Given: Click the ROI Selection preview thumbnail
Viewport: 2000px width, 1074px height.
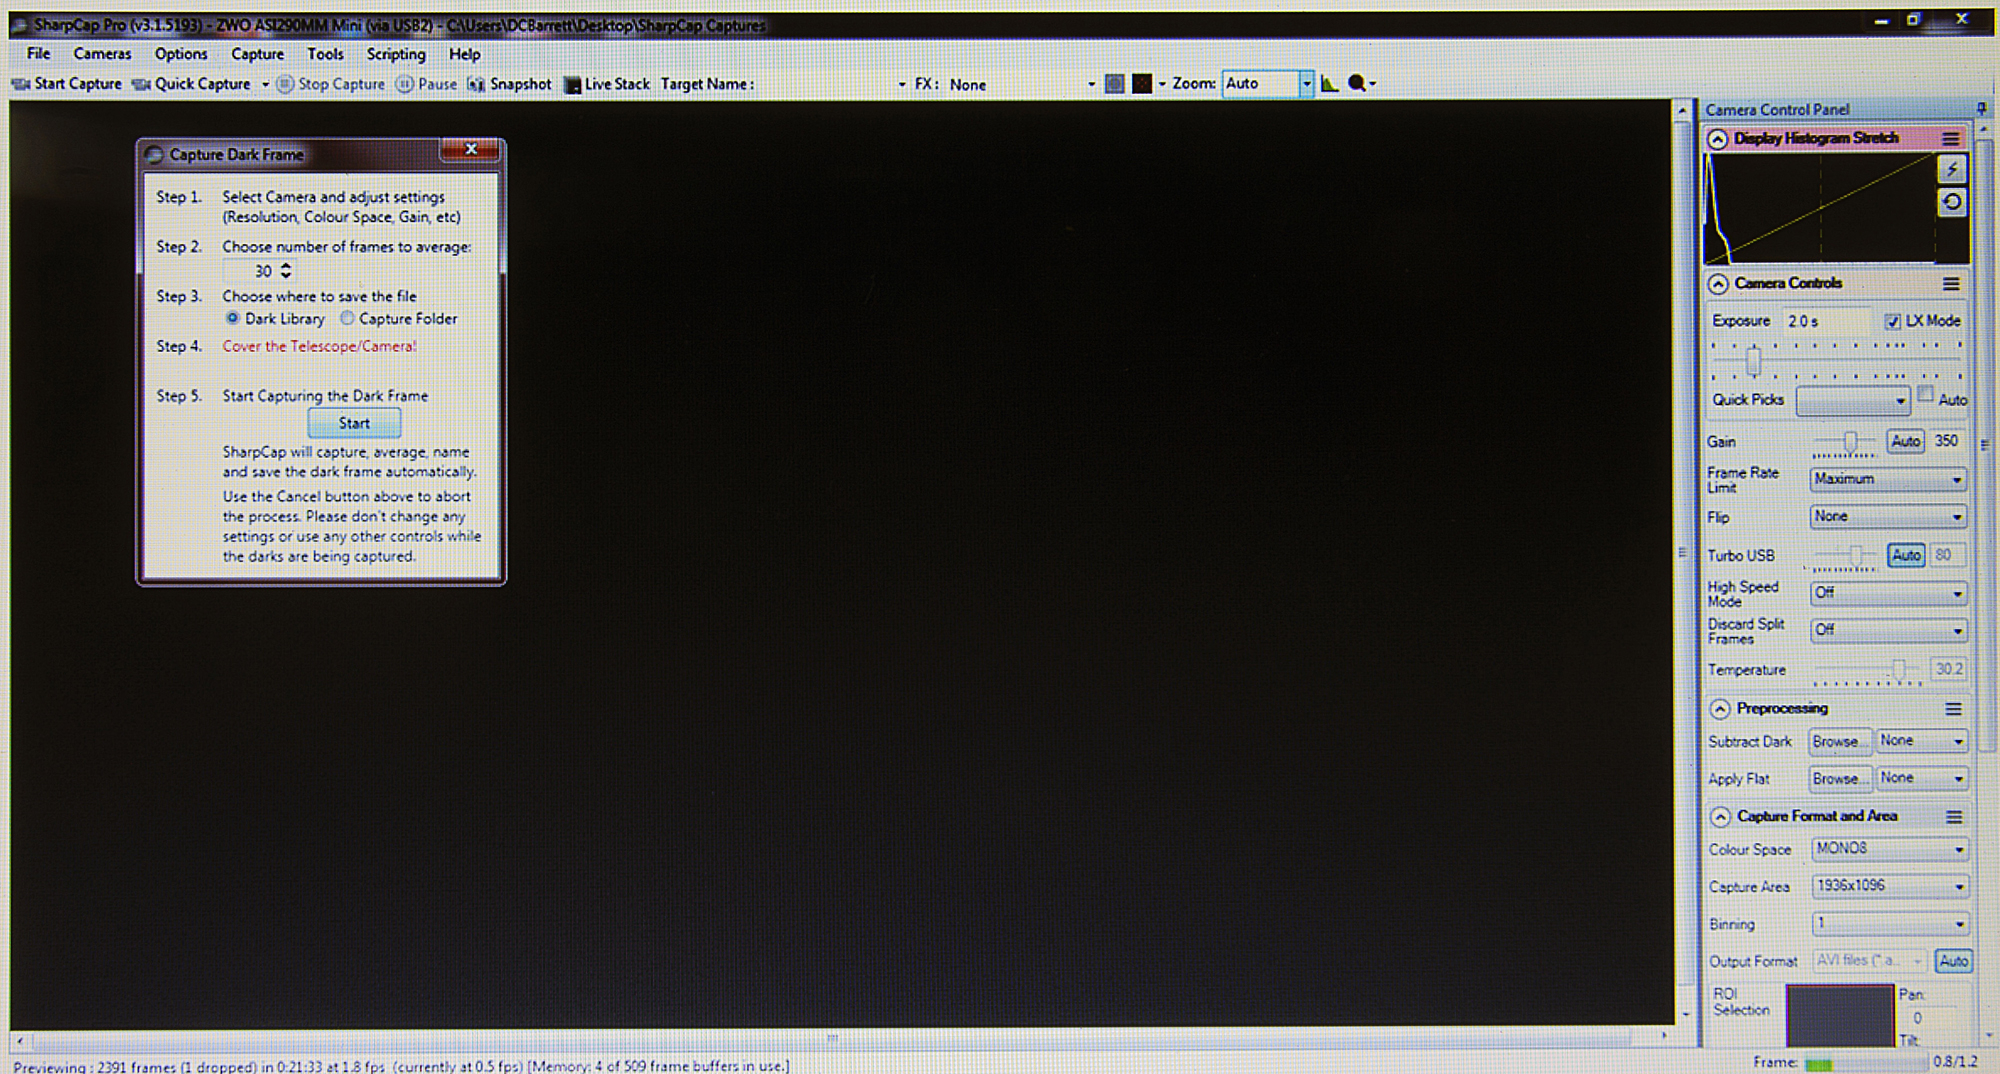Looking at the screenshot, I should coord(1840,1015).
